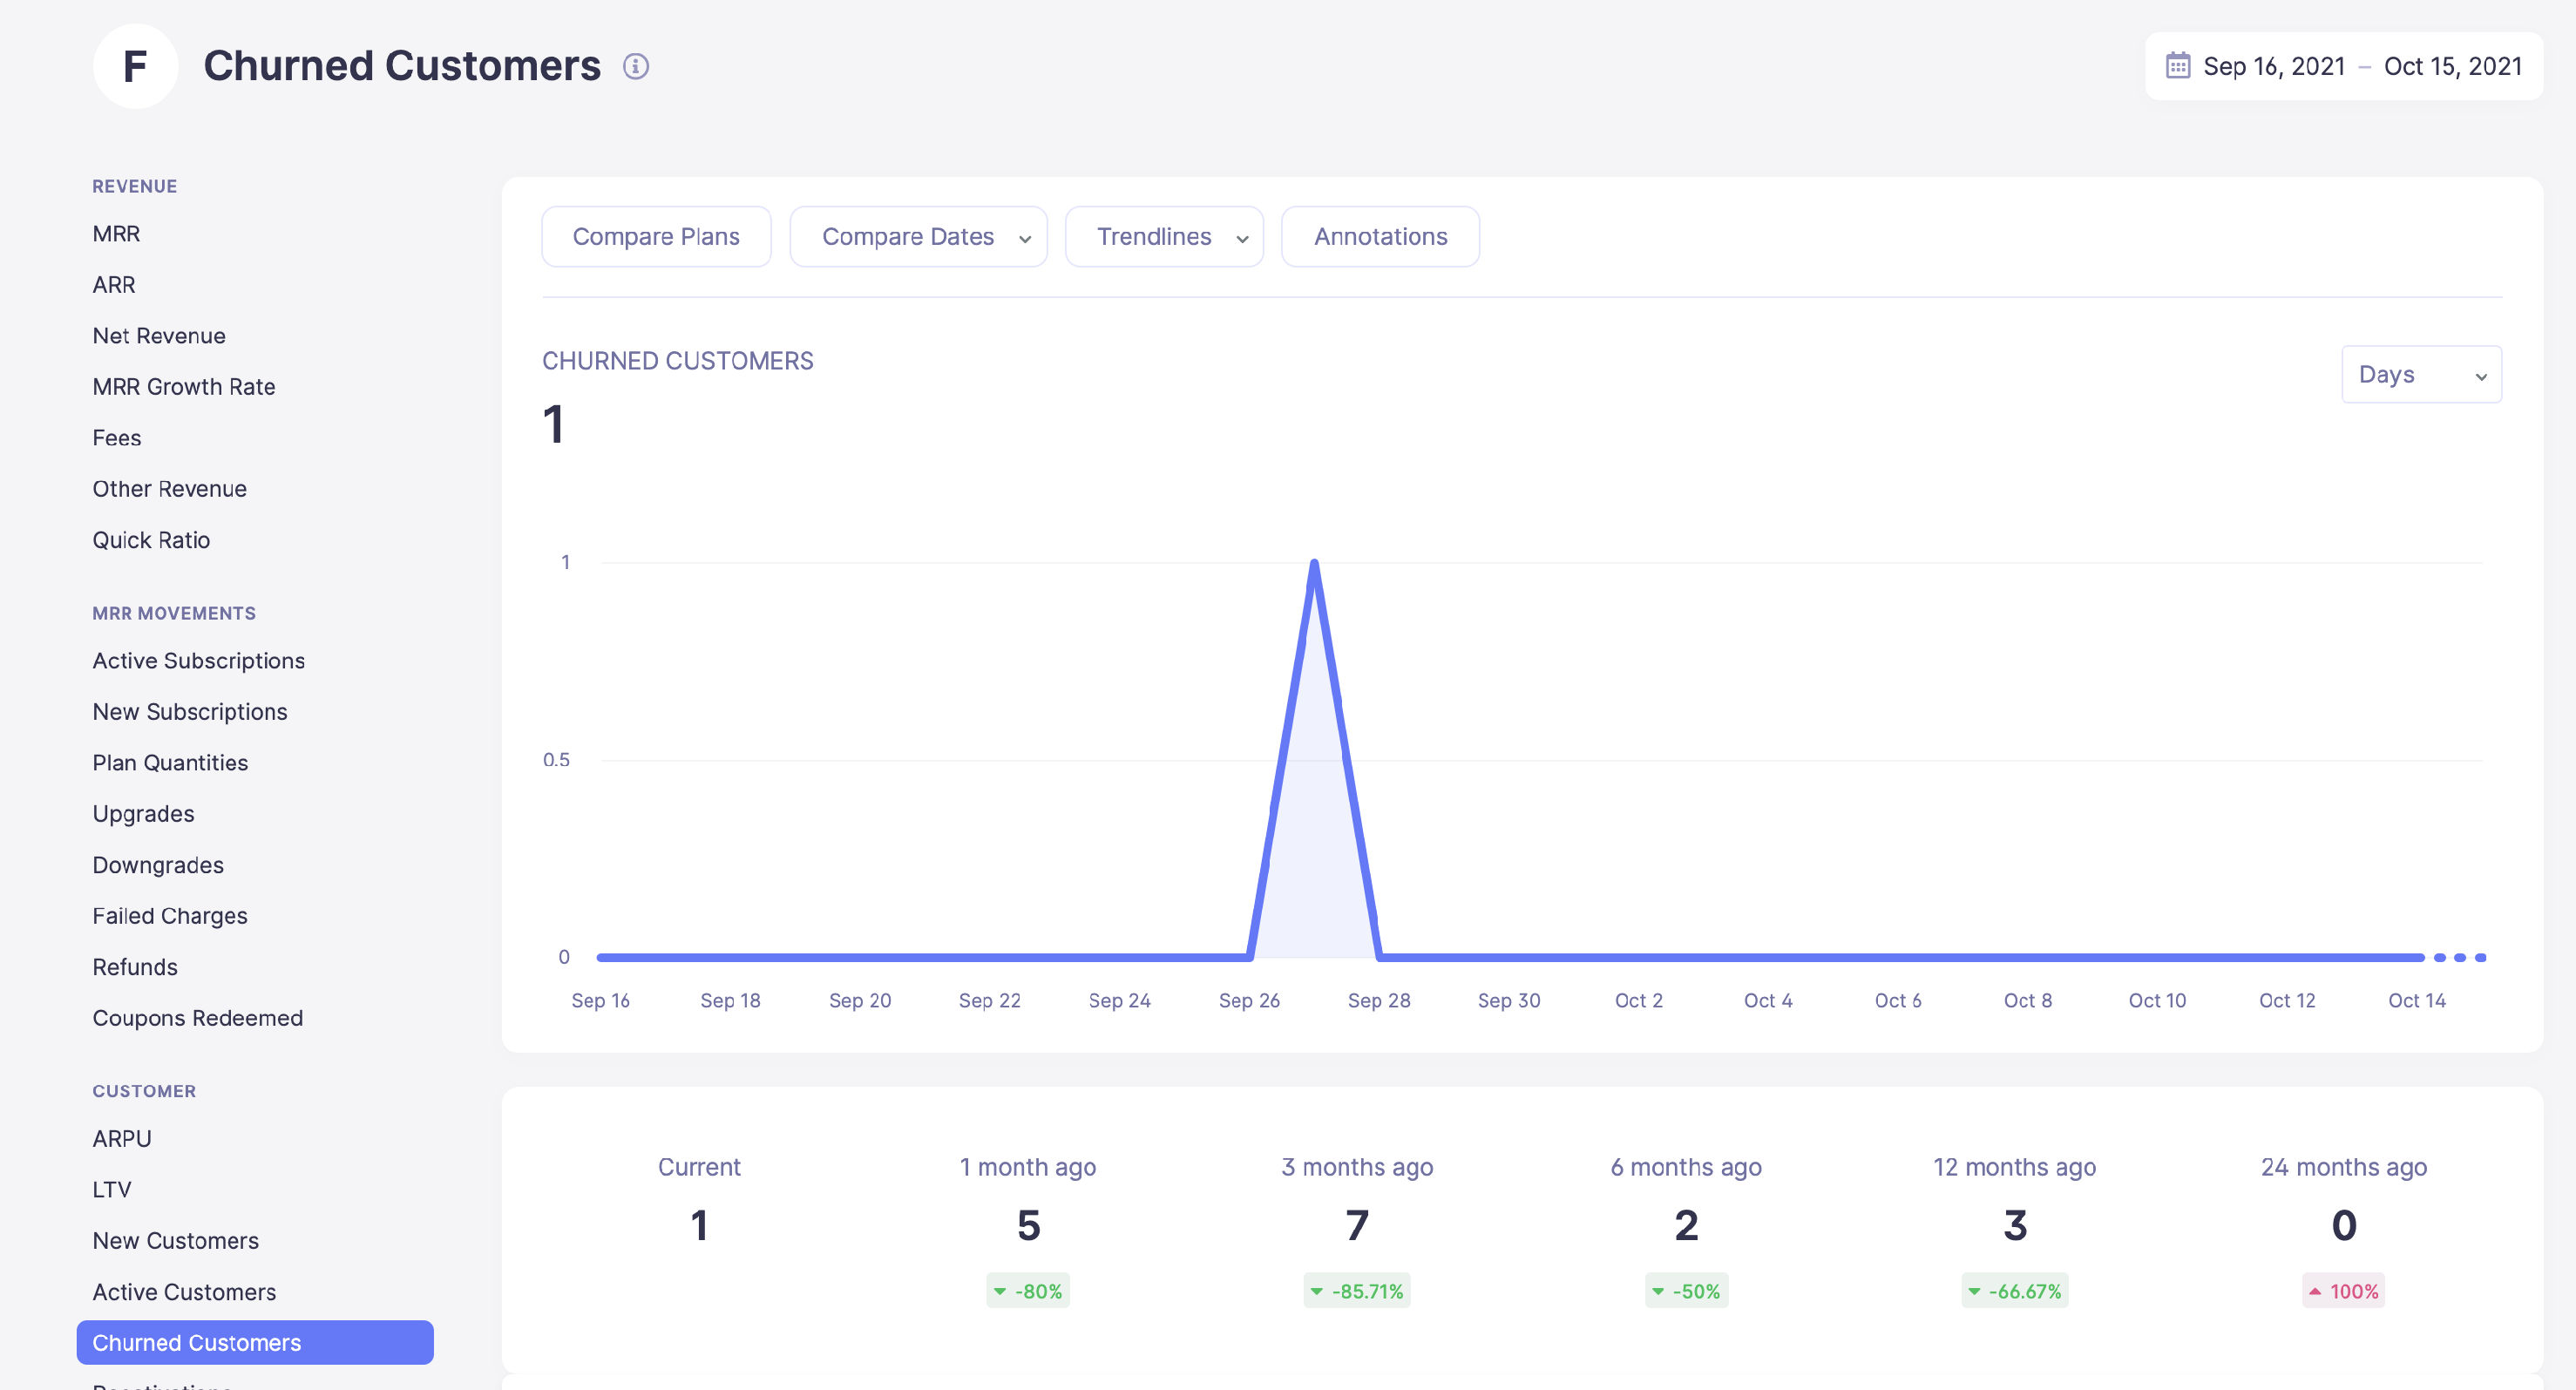Open the Annotations panel
The width and height of the screenshot is (2576, 1390).
pyautogui.click(x=1380, y=236)
